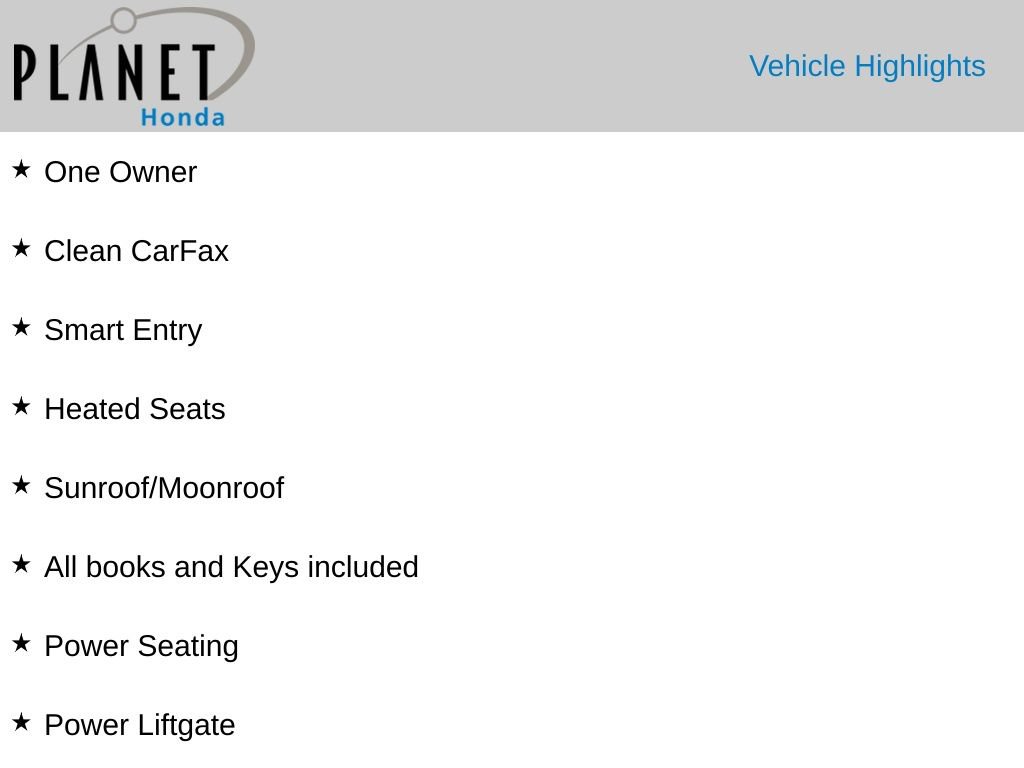Click the gray header banner area

coord(512,66)
